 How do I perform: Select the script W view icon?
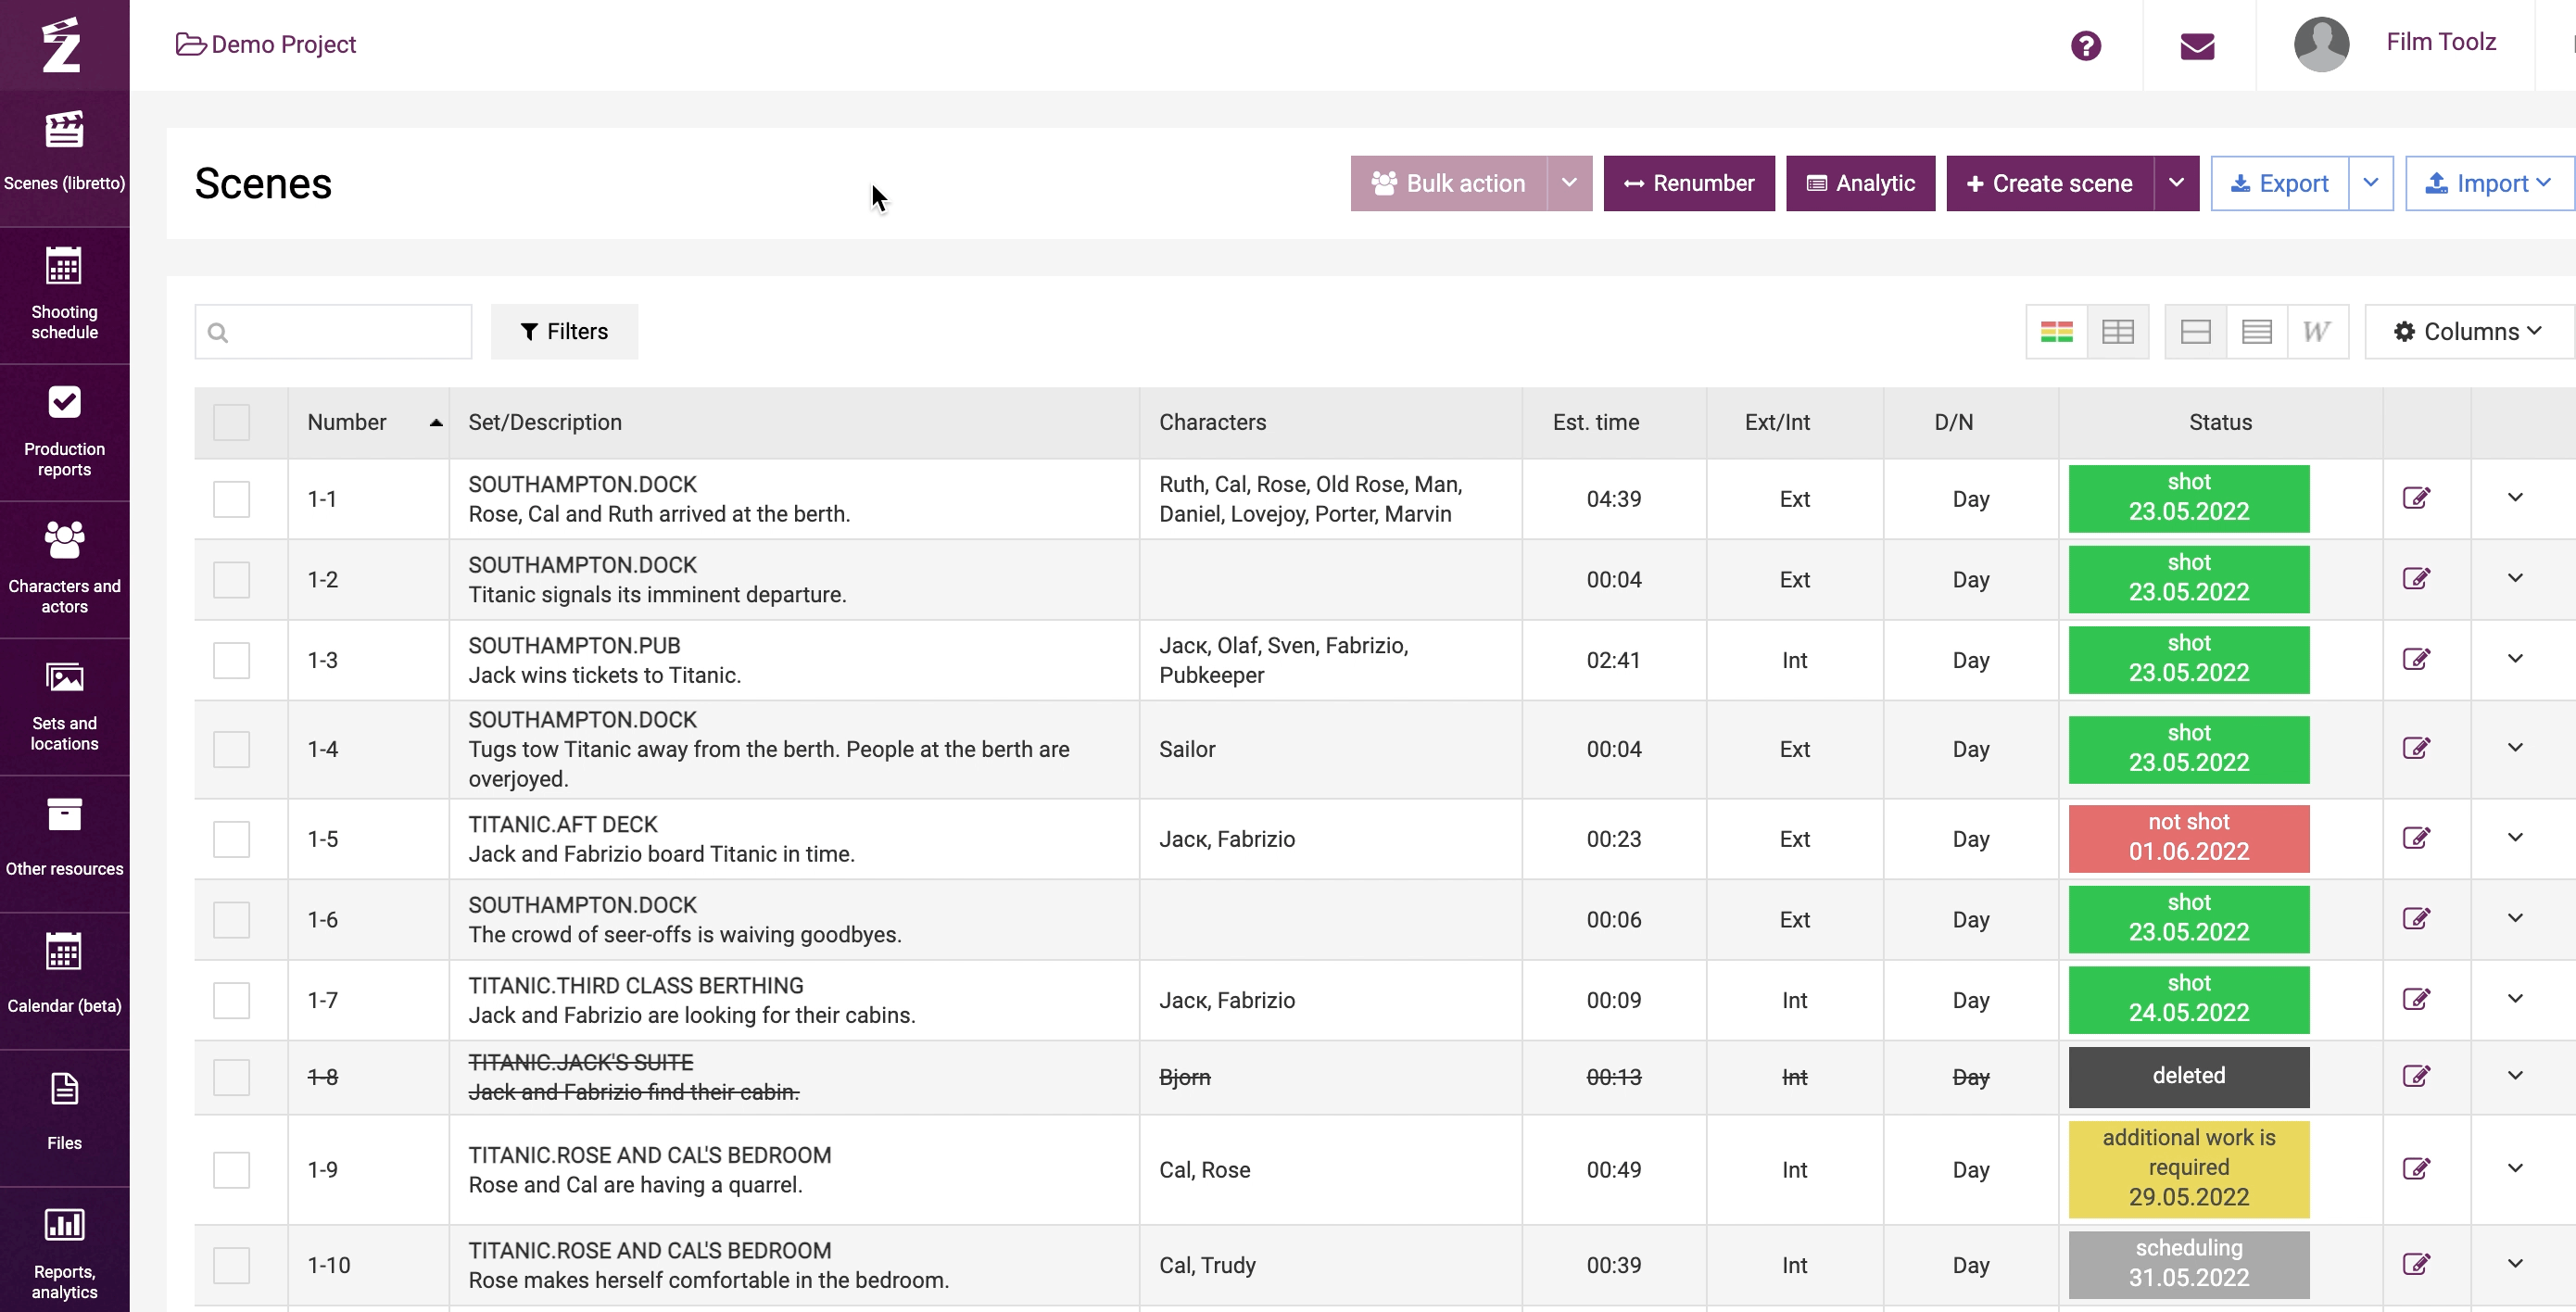point(2316,332)
